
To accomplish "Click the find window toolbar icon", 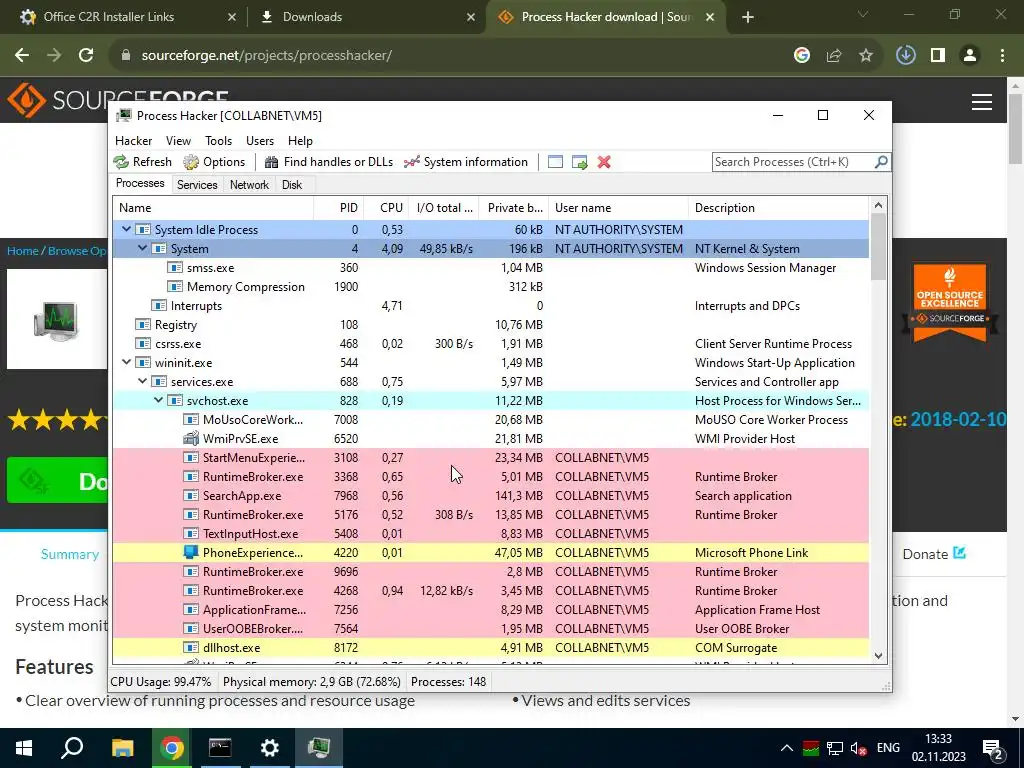I will tap(555, 162).
